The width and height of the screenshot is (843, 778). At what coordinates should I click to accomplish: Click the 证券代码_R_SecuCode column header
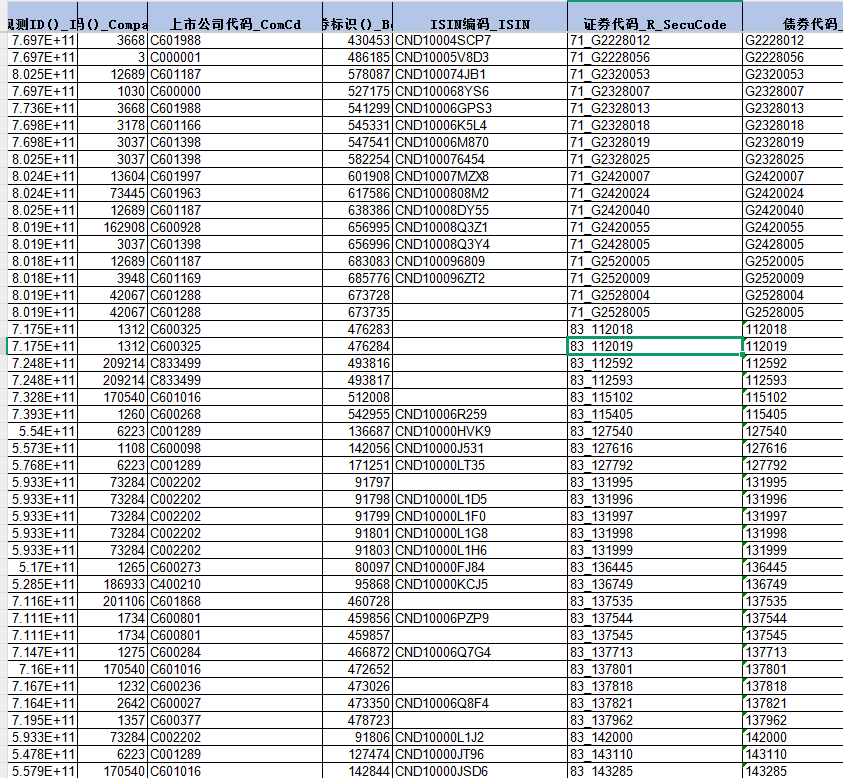(655, 22)
